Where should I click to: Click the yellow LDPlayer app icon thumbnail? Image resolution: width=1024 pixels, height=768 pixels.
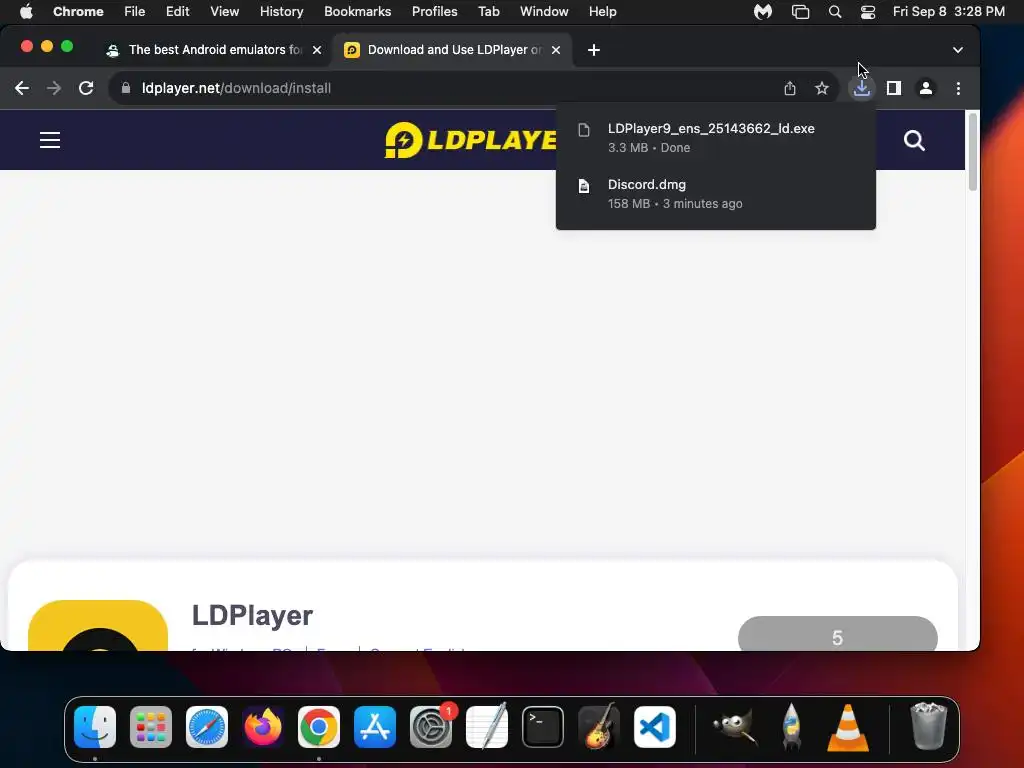click(x=98, y=625)
